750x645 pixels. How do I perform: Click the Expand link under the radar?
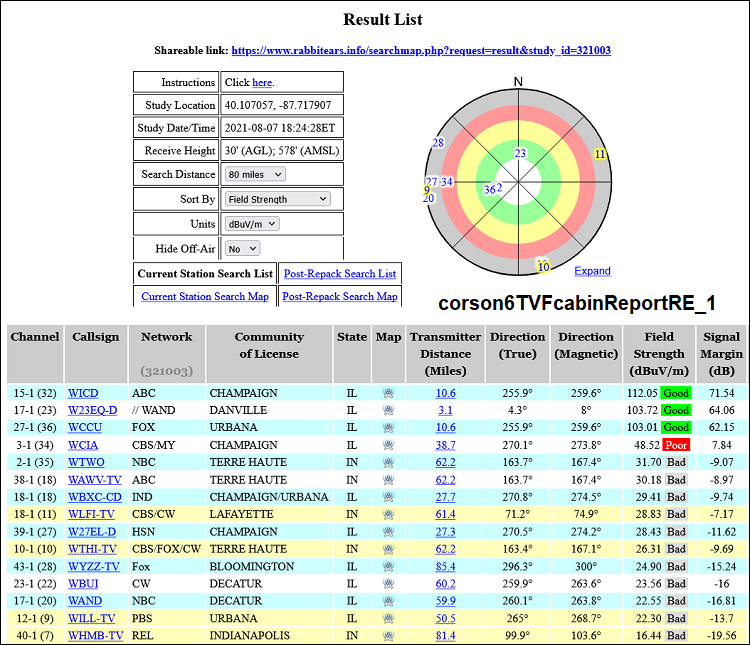click(592, 271)
